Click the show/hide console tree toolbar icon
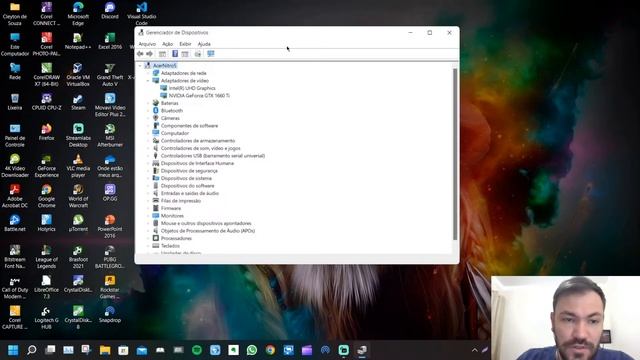 pos(162,54)
